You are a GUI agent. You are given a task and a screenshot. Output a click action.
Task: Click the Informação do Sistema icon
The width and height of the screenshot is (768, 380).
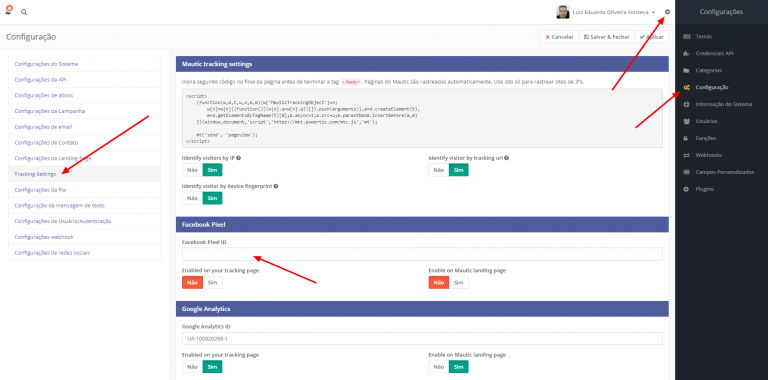[x=687, y=104]
